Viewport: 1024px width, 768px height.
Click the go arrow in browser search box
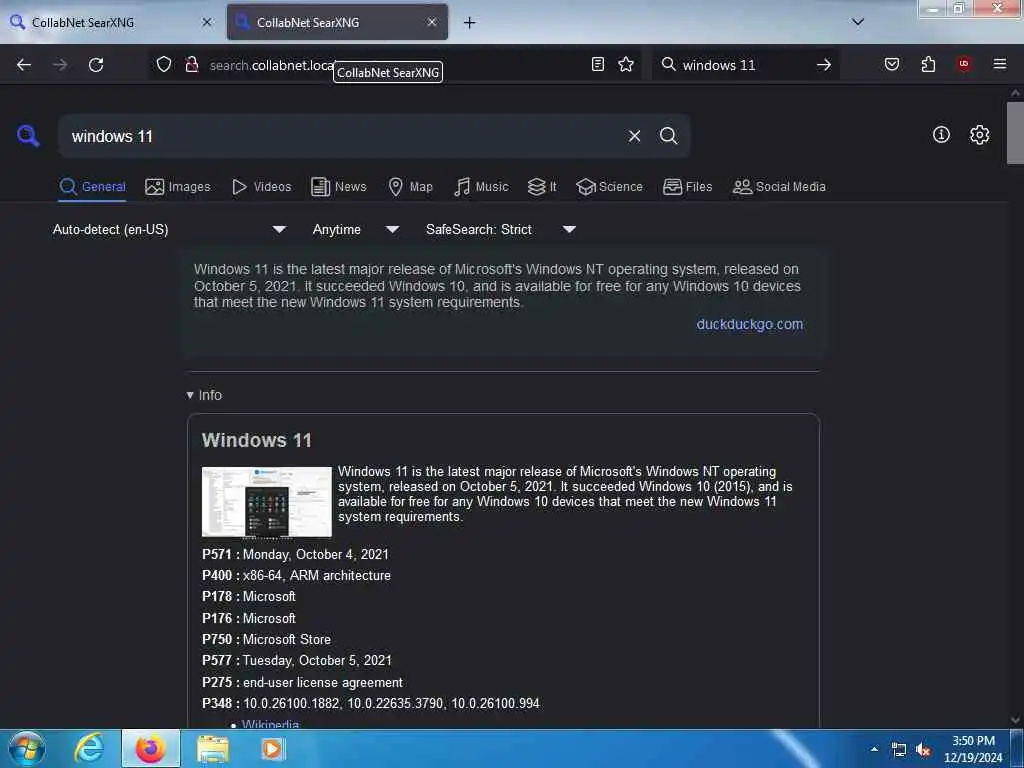click(x=824, y=65)
